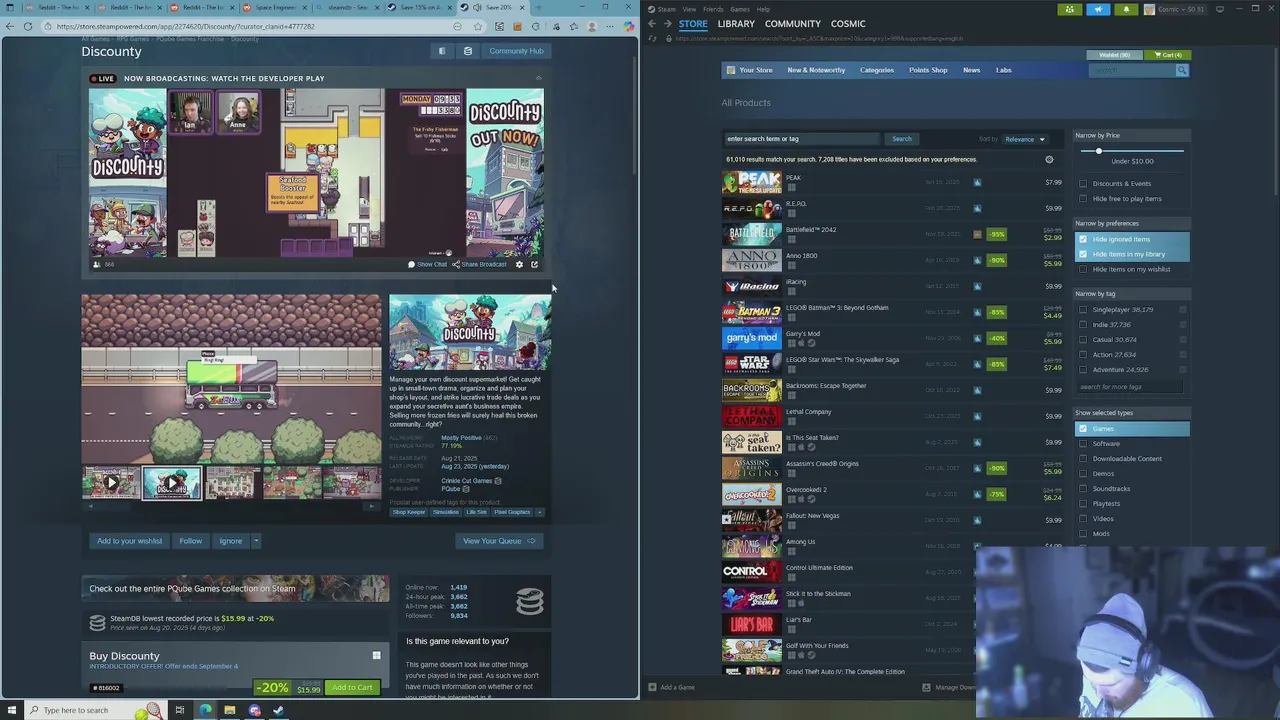The height and width of the screenshot is (720, 1280).
Task: Open dropdown arrow next to Ignore
Action: coord(256,541)
